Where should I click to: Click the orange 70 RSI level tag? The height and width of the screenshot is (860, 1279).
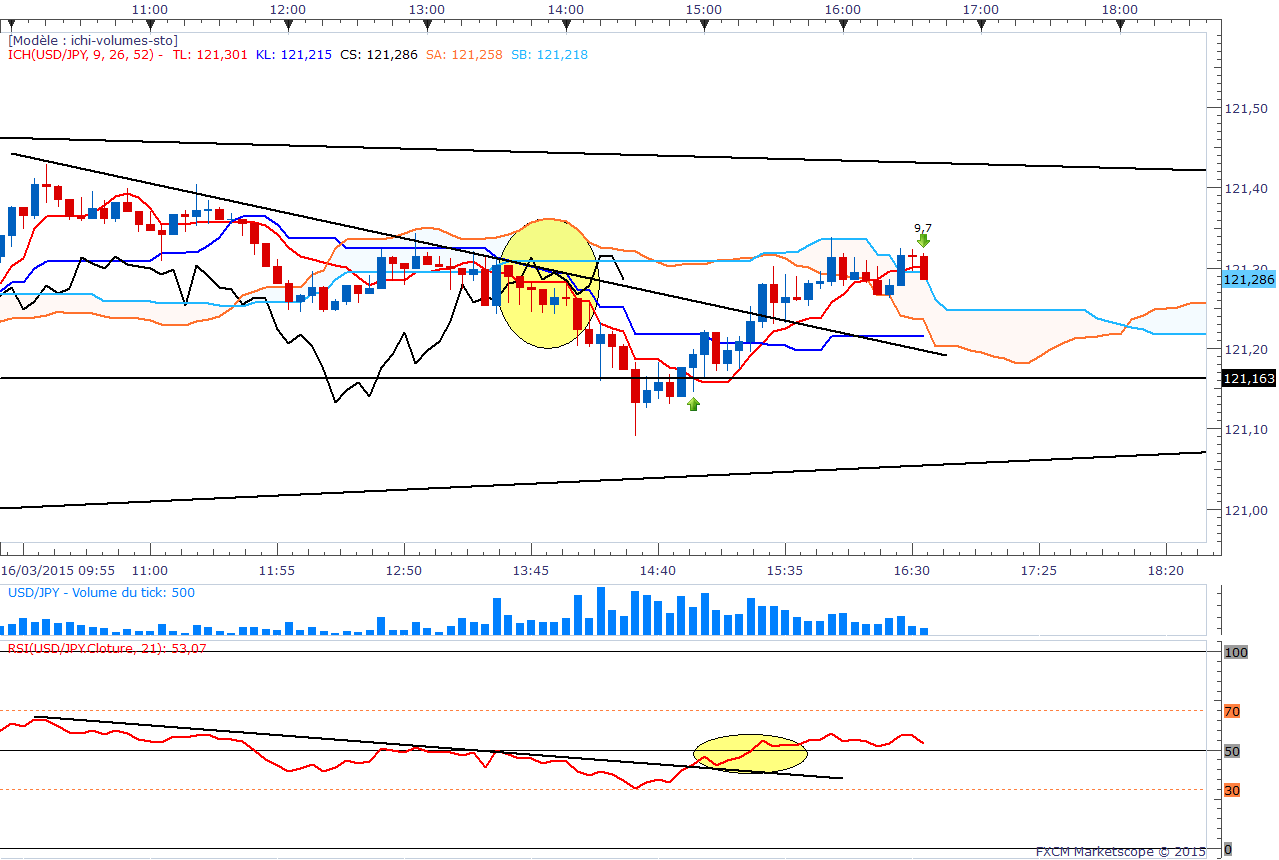[1232, 711]
